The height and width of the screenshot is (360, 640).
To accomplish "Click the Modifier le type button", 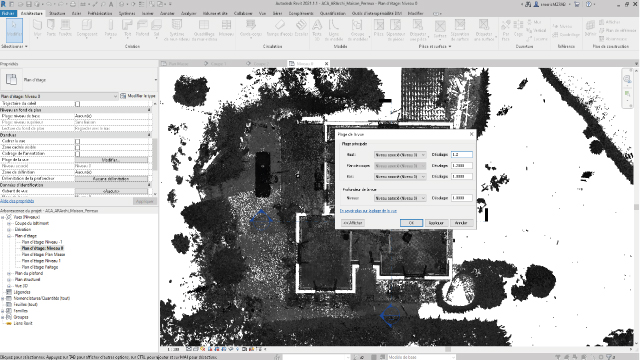I will (138, 96).
